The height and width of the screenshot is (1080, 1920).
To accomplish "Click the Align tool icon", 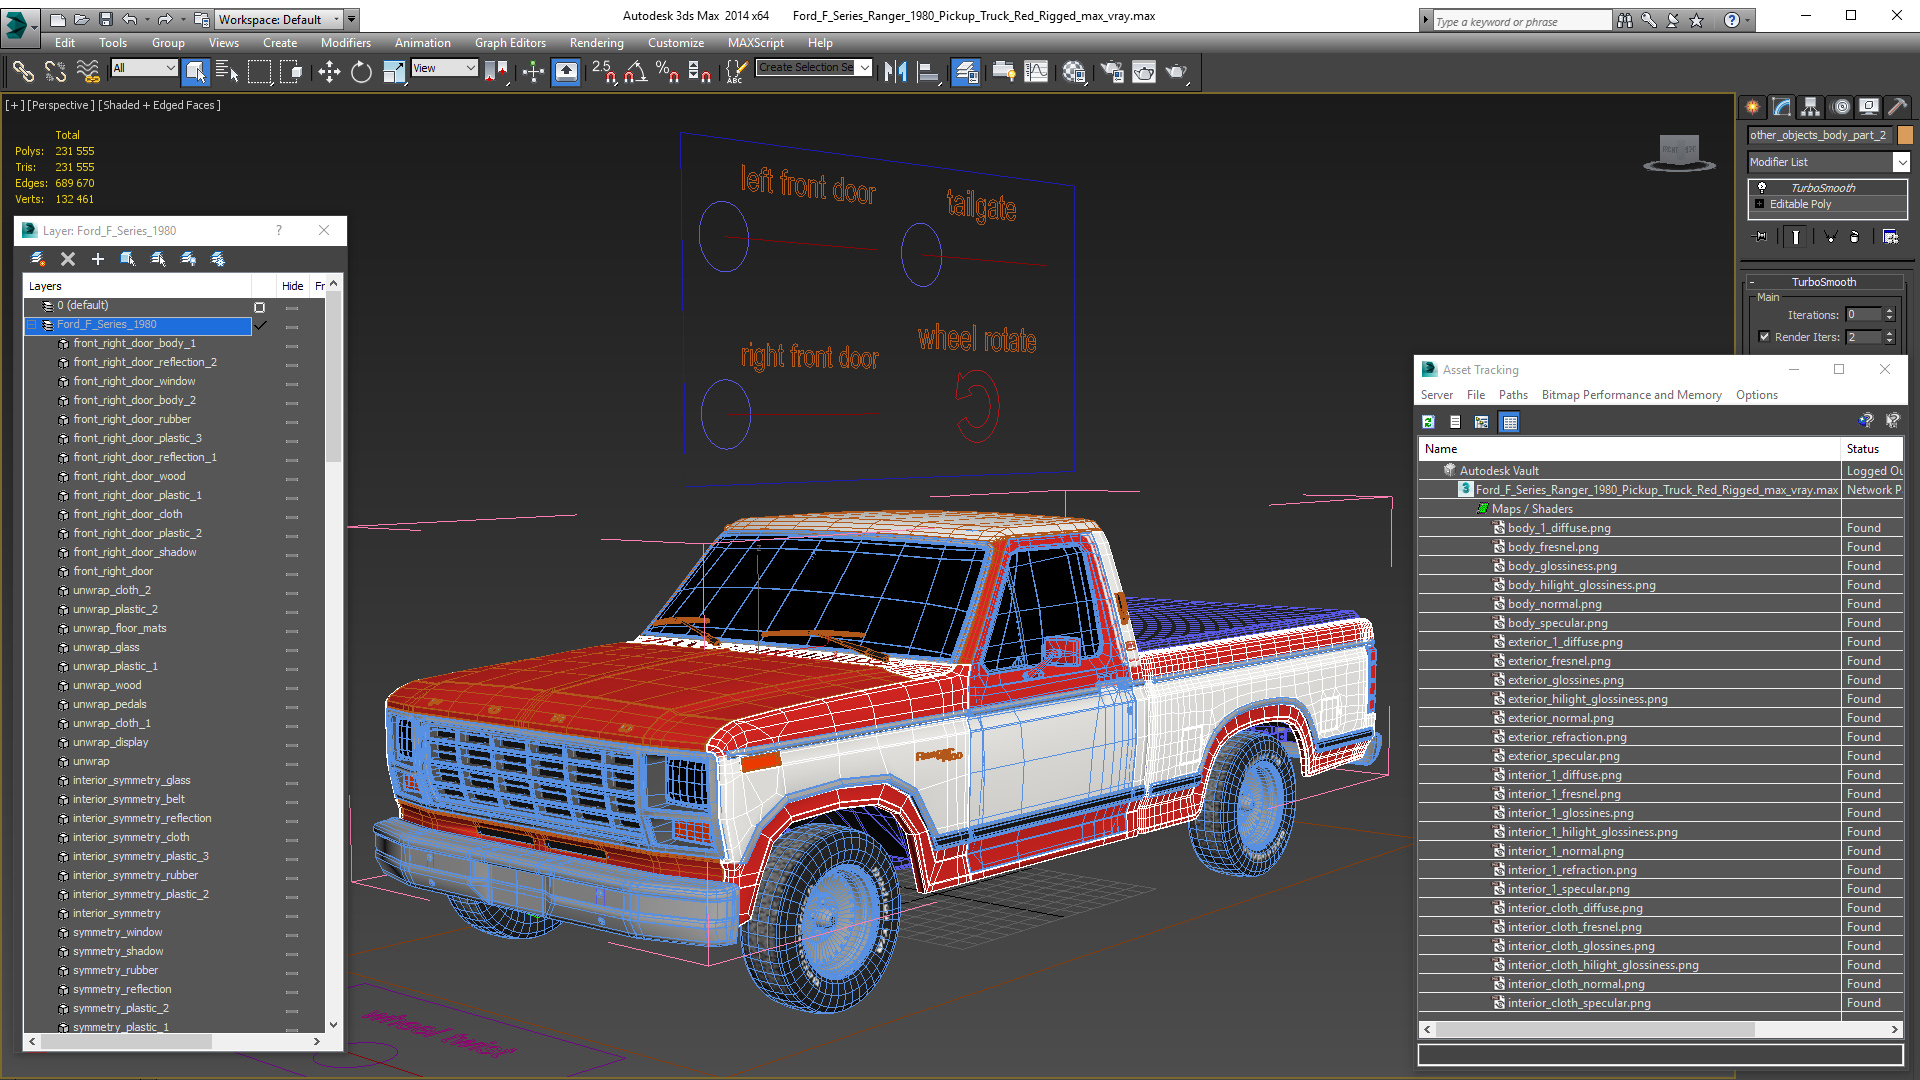I will pyautogui.click(x=928, y=71).
